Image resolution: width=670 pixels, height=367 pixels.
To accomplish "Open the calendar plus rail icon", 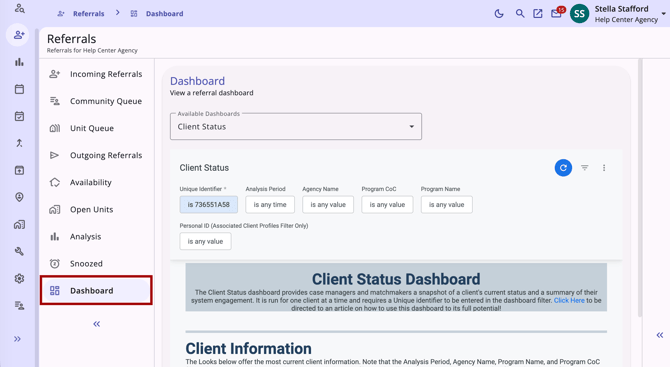I will [19, 170].
